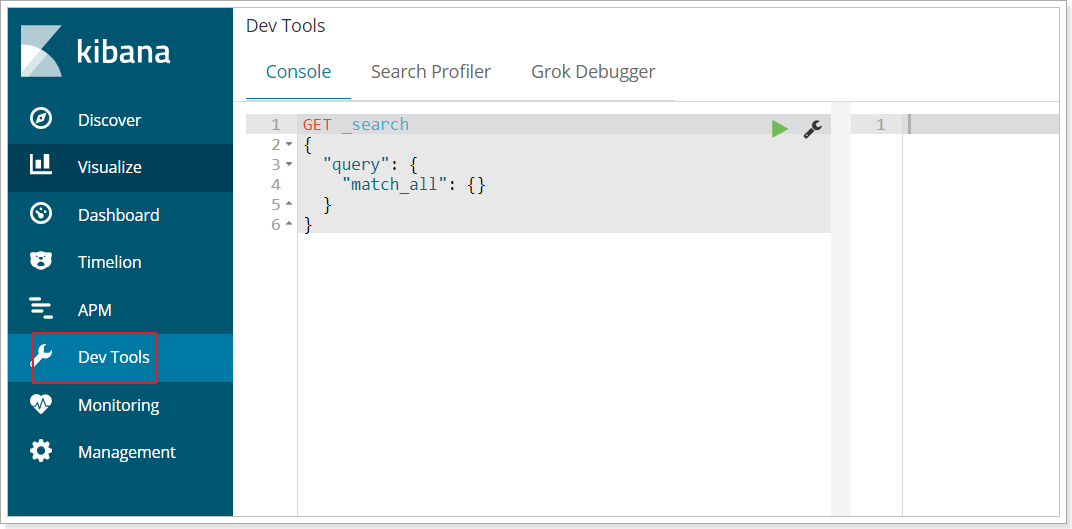Click the Kibana logo icon
Screen dimensions: 1072x529
pyautogui.click(x=41, y=51)
